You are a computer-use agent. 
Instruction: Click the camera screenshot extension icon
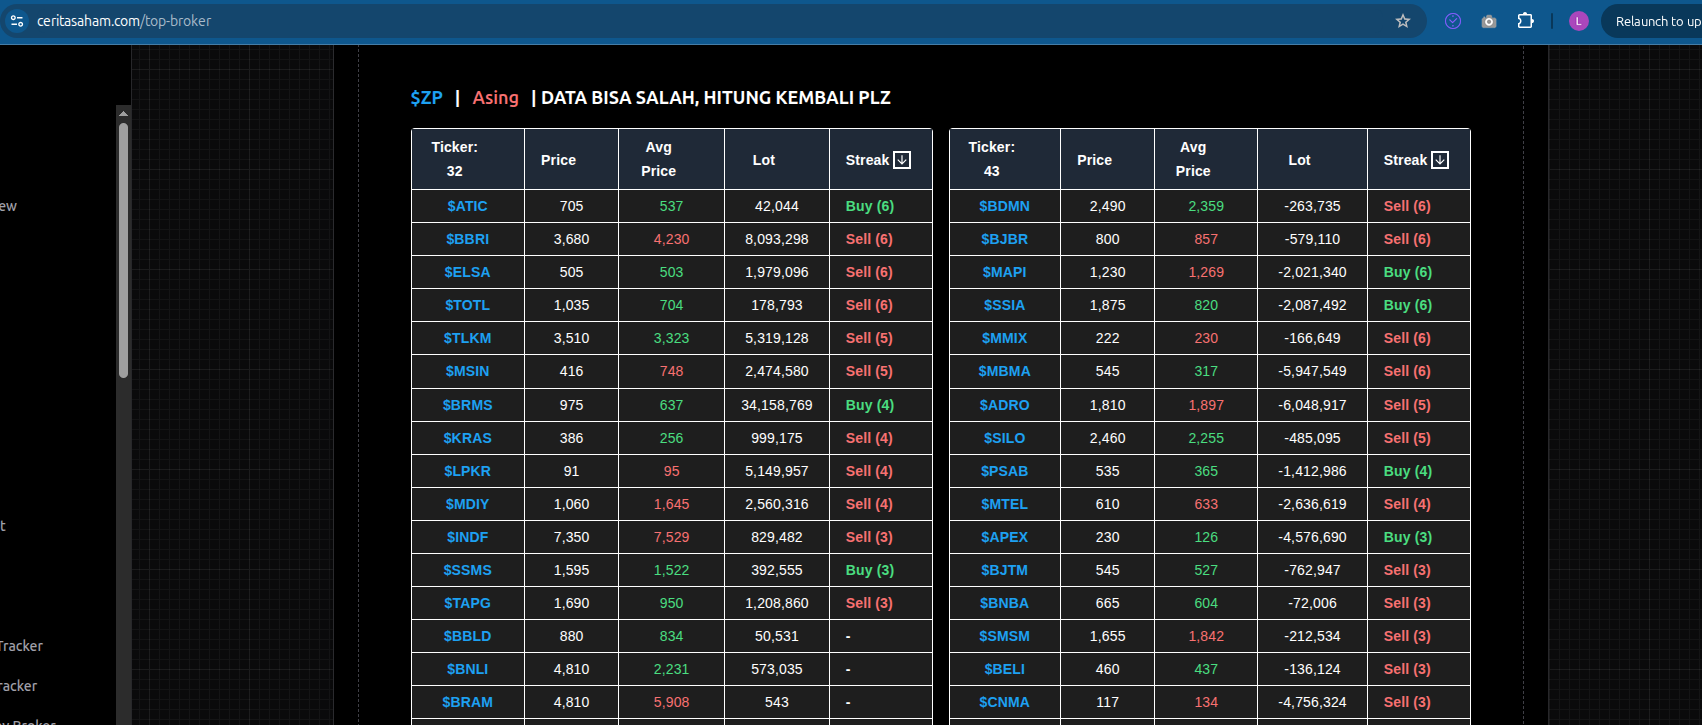pyautogui.click(x=1489, y=21)
